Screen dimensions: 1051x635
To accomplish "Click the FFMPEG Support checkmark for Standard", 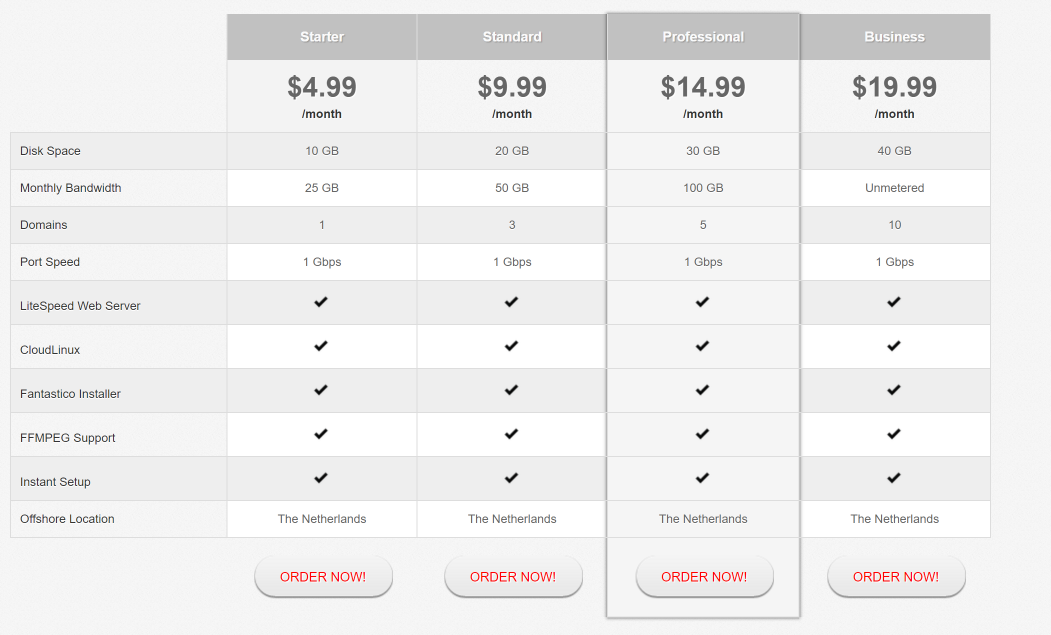I will (x=511, y=434).
